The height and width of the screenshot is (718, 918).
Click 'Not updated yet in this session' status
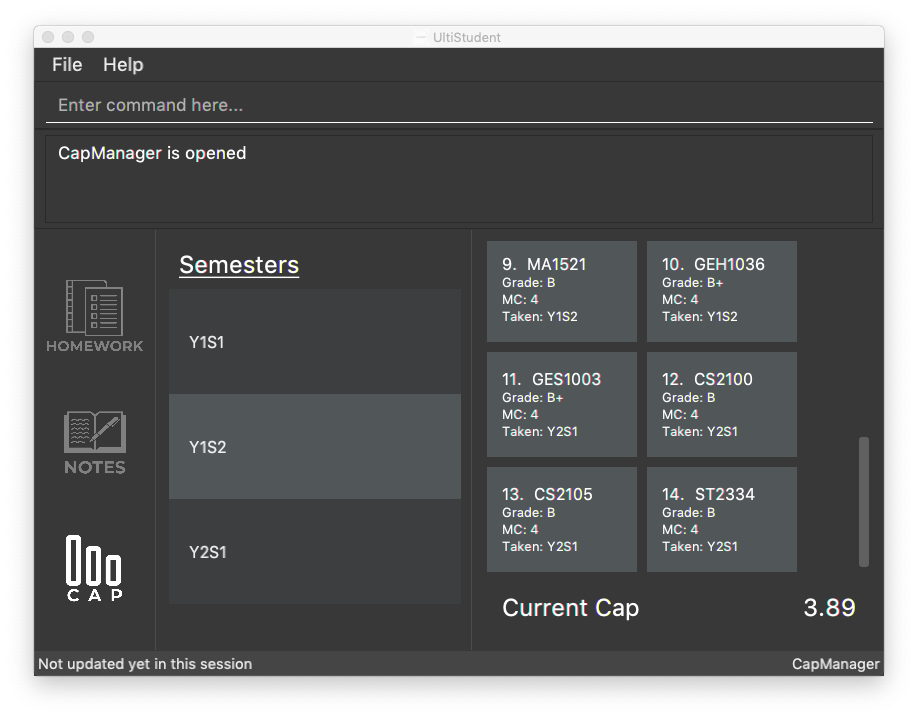click(145, 664)
